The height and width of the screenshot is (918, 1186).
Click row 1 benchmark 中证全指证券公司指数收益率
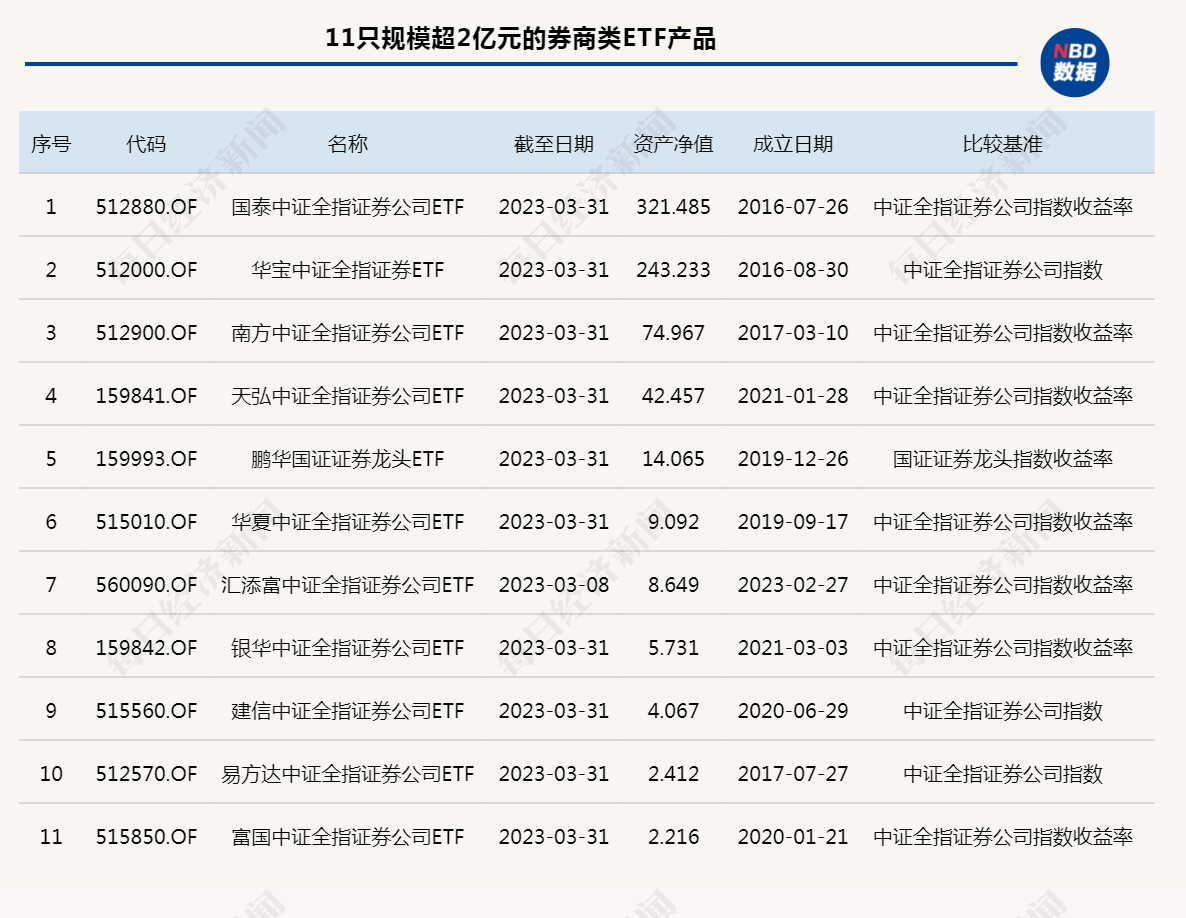(1002, 206)
